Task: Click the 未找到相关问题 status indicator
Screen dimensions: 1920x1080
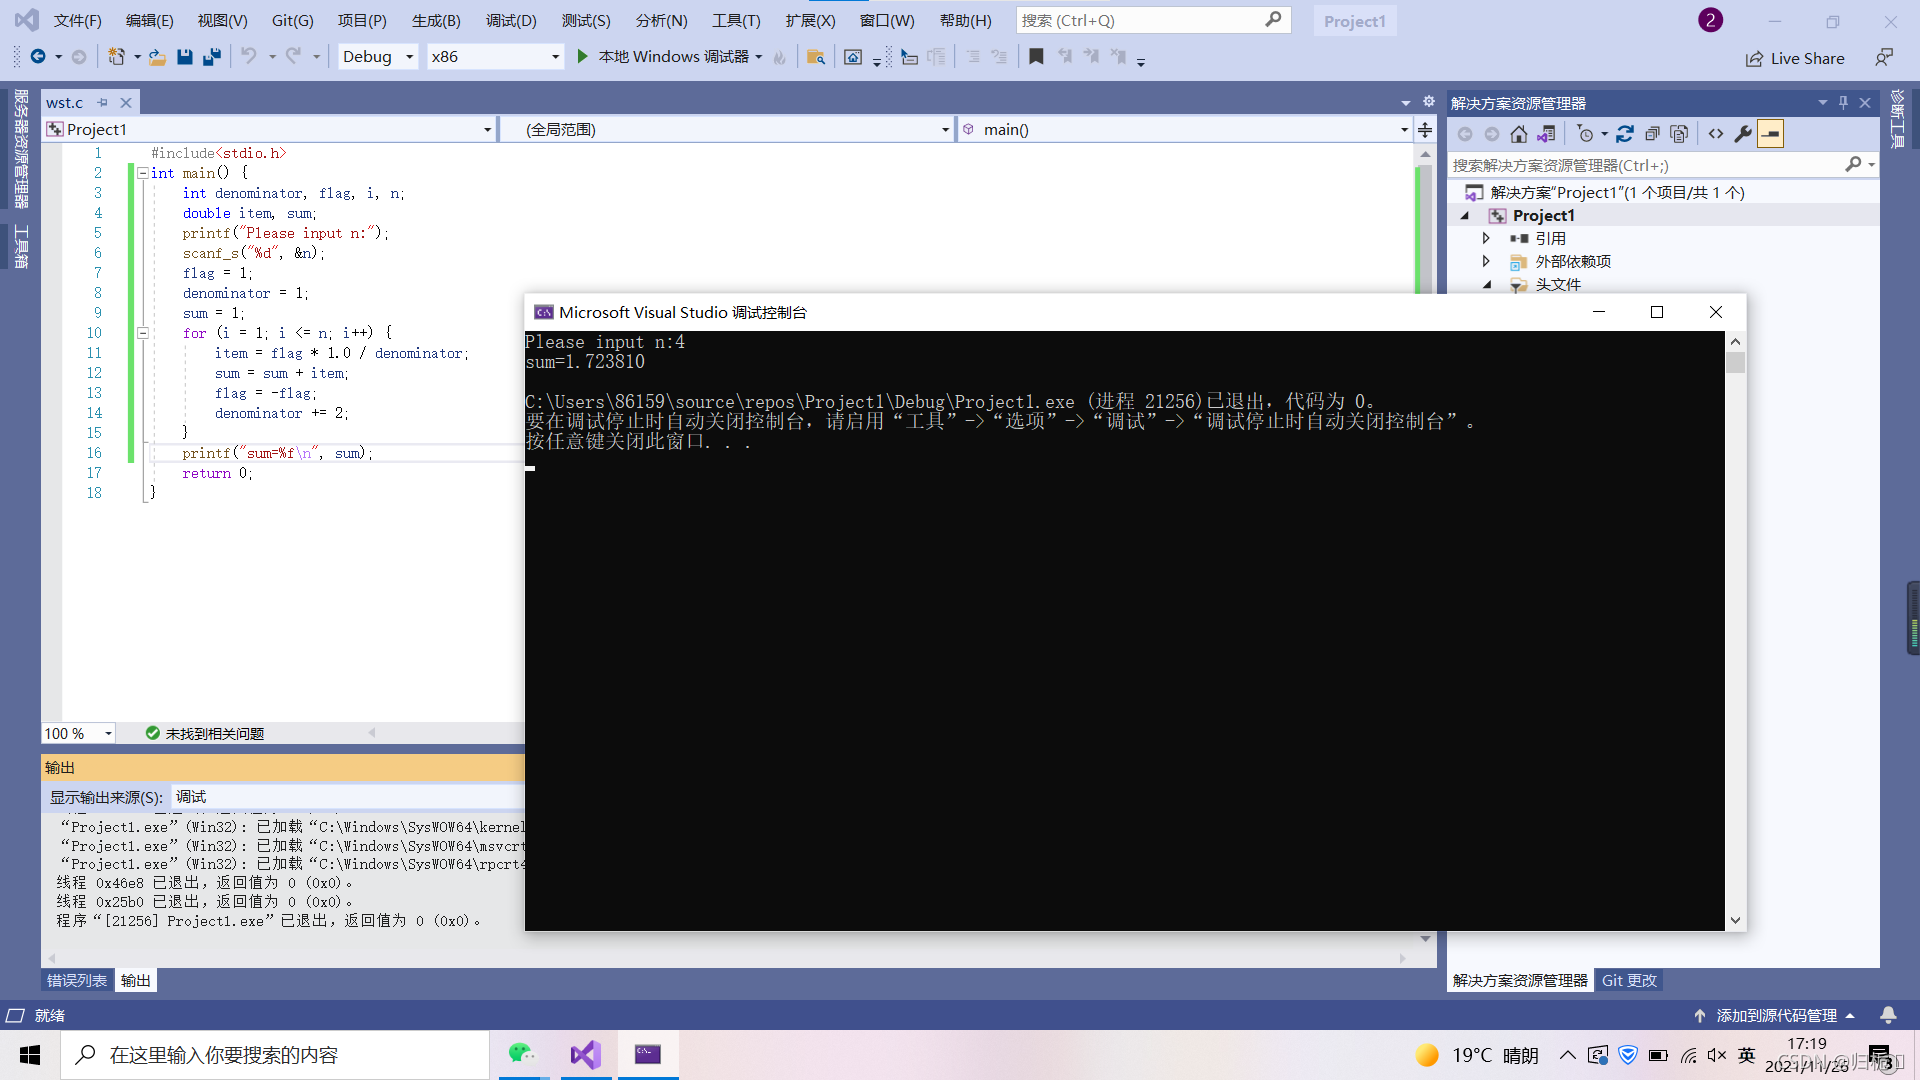Action: 205,734
